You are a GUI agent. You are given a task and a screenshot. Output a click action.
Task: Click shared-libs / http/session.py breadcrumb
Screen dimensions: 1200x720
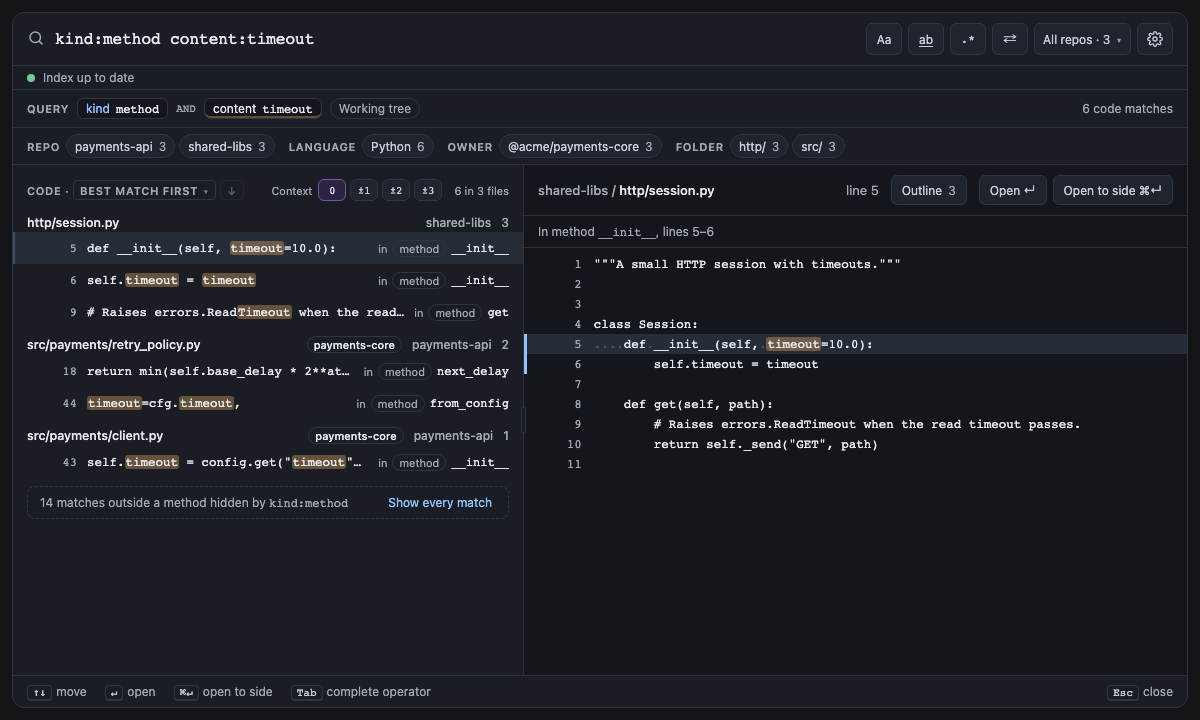(x=626, y=191)
